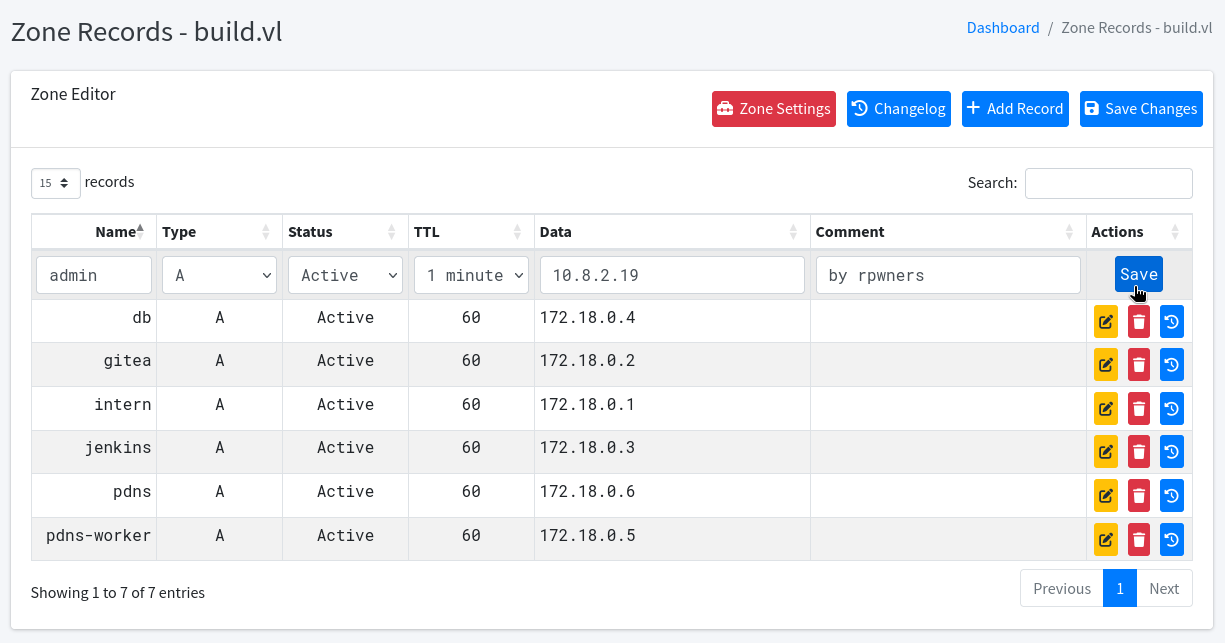Go to Next page
The width and height of the screenshot is (1225, 643).
pyautogui.click(x=1164, y=588)
